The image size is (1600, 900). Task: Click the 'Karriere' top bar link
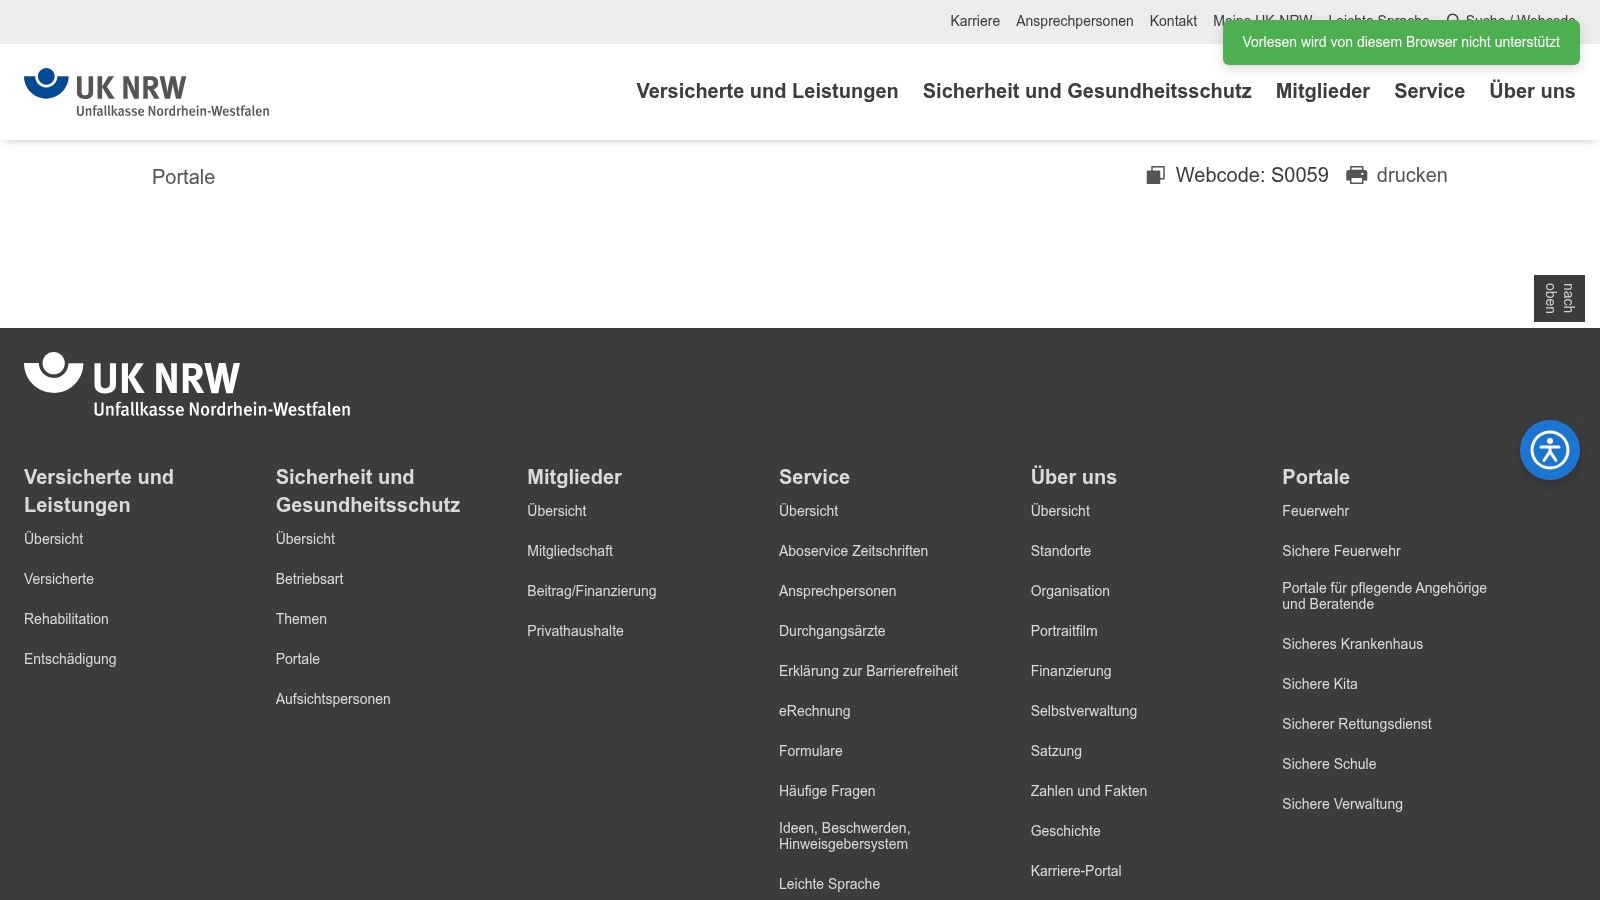tap(975, 21)
